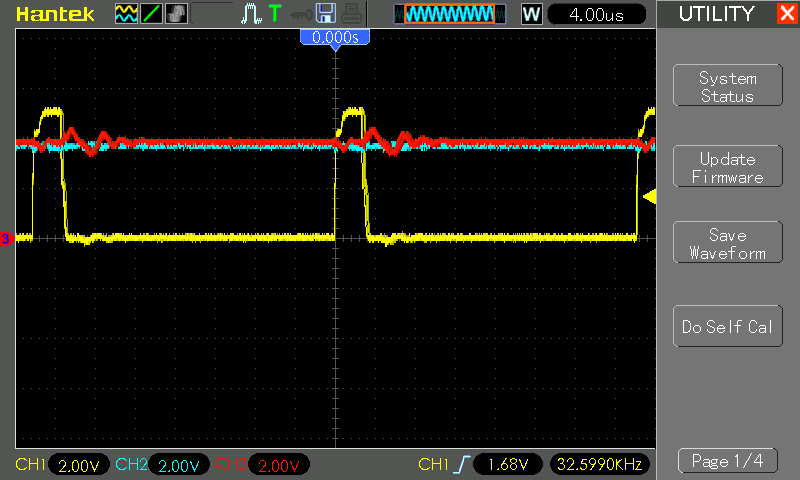Click the pulse trigger status icon
Screen dimensions: 800x480
[250, 14]
